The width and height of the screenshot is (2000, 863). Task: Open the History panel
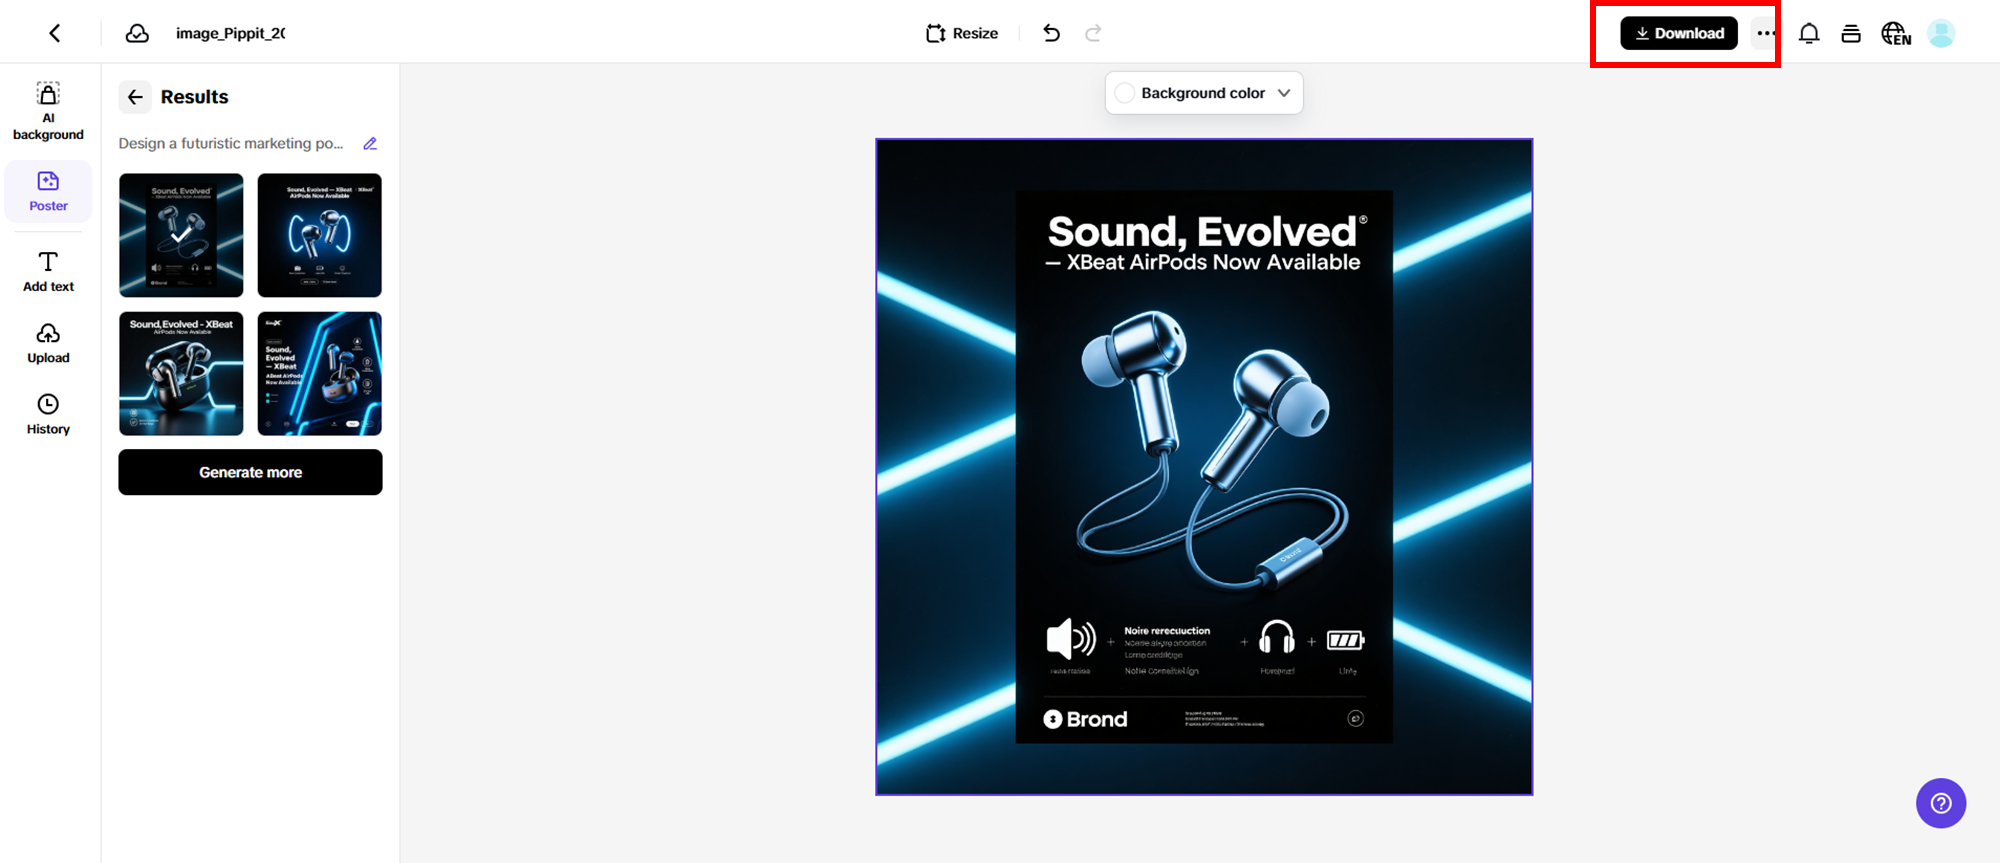coord(48,414)
